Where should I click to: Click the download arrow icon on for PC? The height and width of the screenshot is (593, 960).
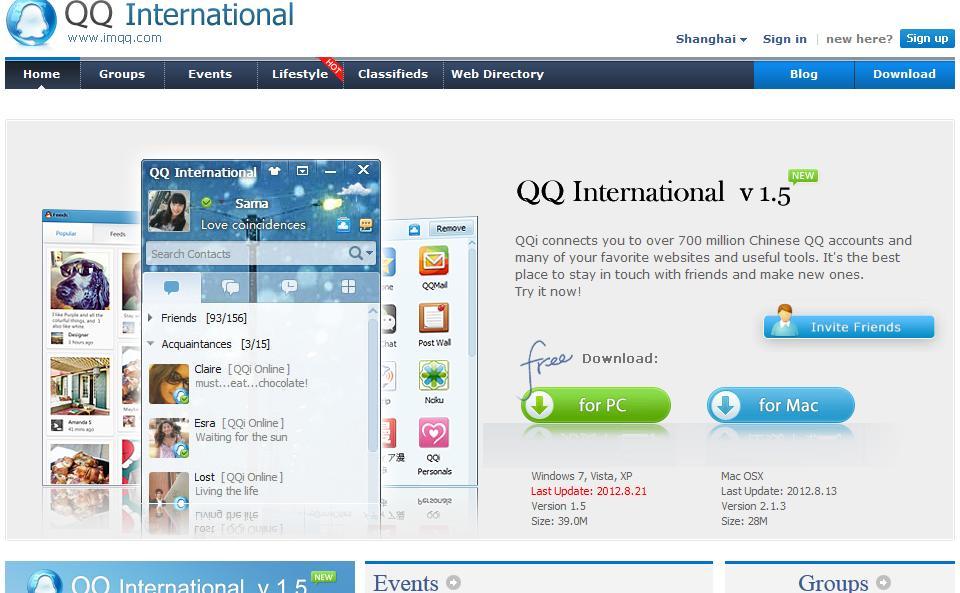pyautogui.click(x=539, y=405)
